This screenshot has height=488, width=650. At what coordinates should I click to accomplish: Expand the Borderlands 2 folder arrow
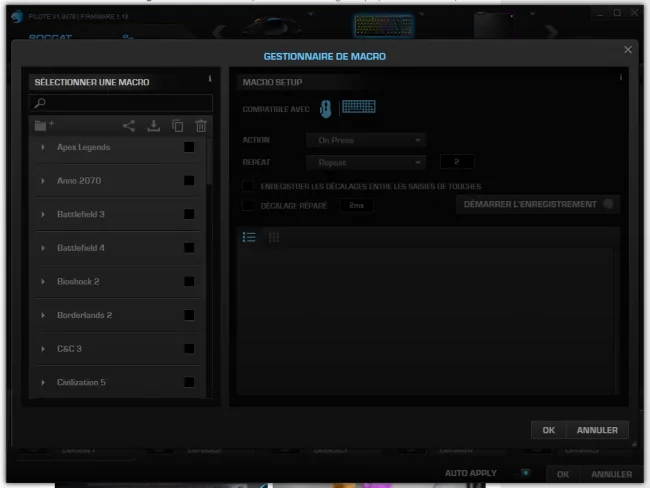43,315
